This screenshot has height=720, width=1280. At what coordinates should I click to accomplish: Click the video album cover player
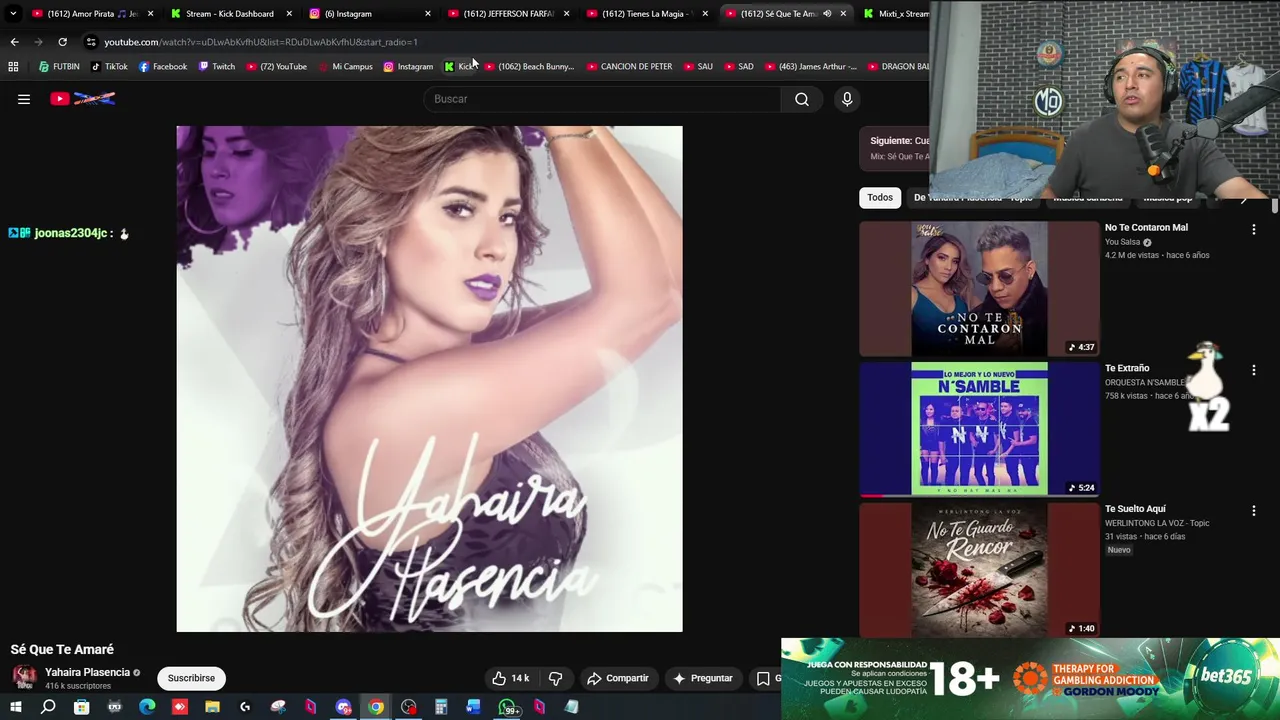[x=429, y=379]
